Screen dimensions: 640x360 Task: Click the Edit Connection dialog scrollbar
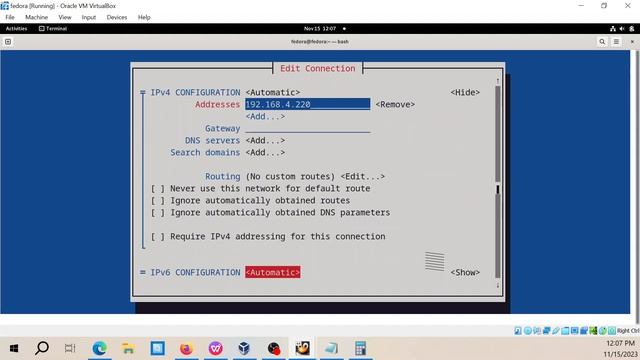pos(498,183)
